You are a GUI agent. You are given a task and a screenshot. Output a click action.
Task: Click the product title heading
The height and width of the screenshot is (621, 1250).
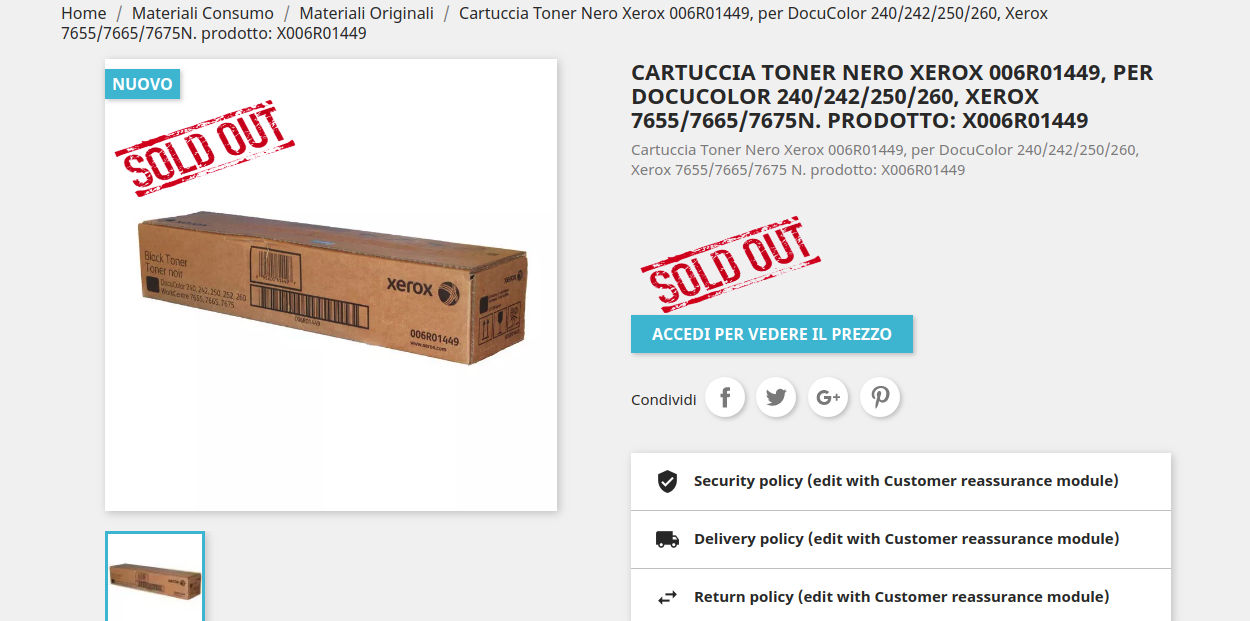892,97
